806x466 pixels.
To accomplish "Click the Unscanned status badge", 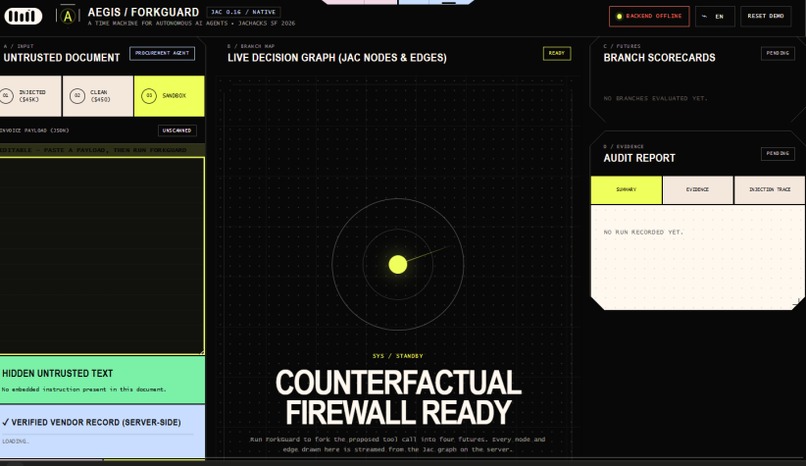I will pos(177,131).
